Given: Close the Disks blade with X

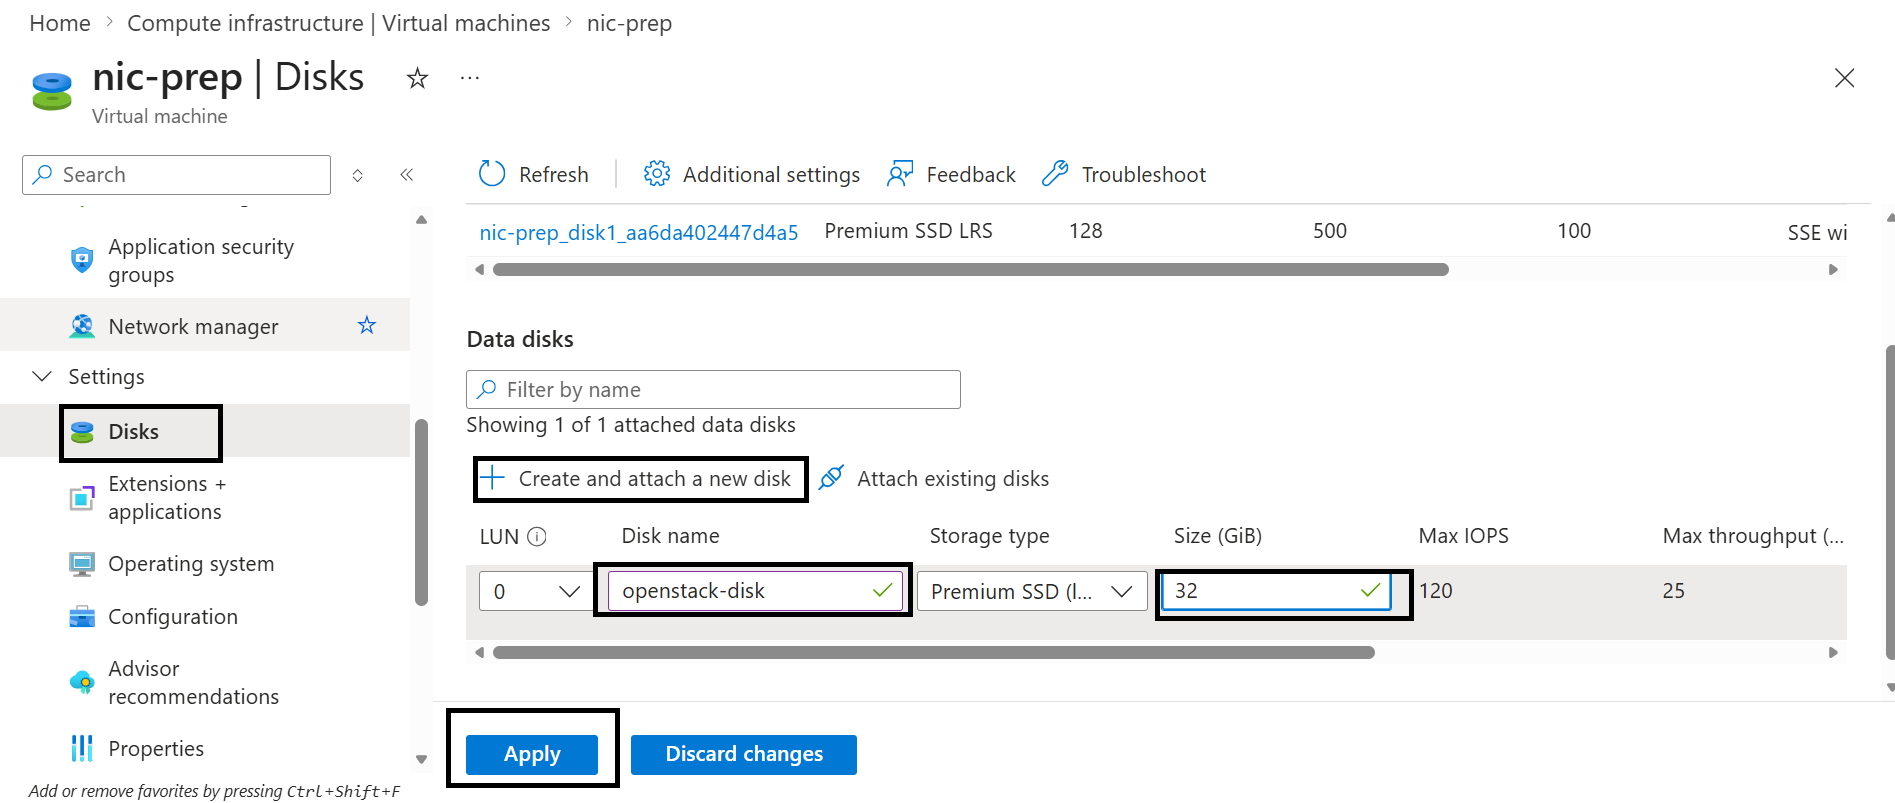Looking at the screenshot, I should [x=1845, y=78].
